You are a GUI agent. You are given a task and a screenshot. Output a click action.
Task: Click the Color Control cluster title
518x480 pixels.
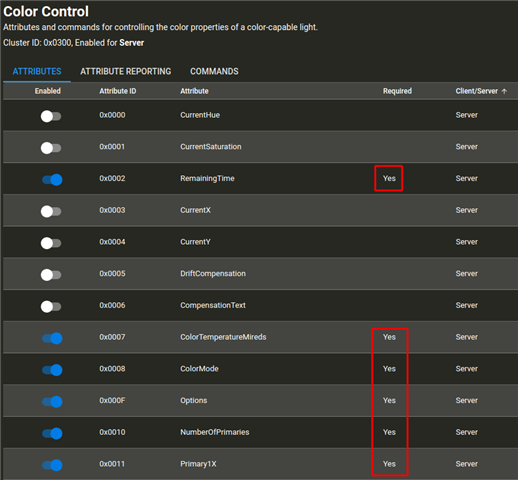pos(46,12)
